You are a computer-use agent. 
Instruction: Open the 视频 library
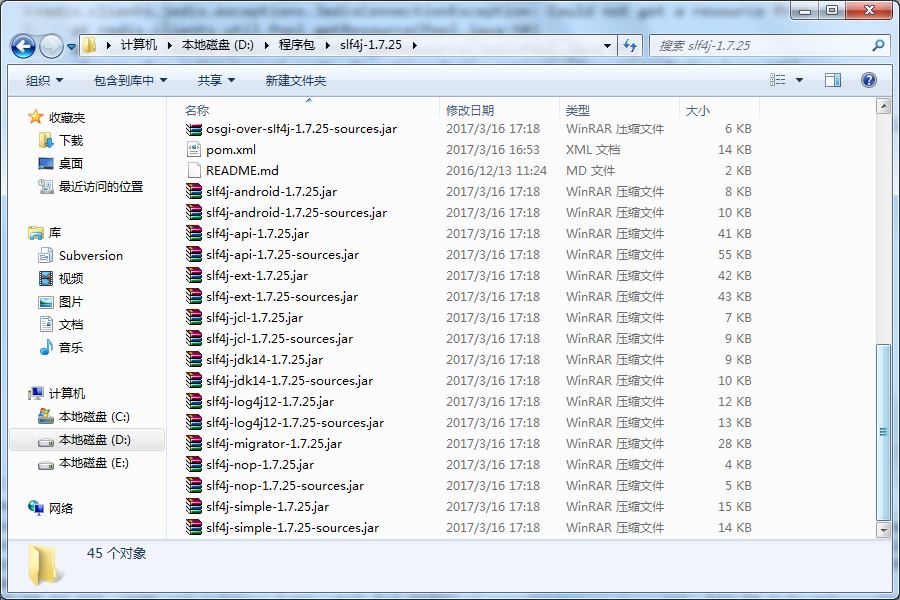(x=71, y=278)
